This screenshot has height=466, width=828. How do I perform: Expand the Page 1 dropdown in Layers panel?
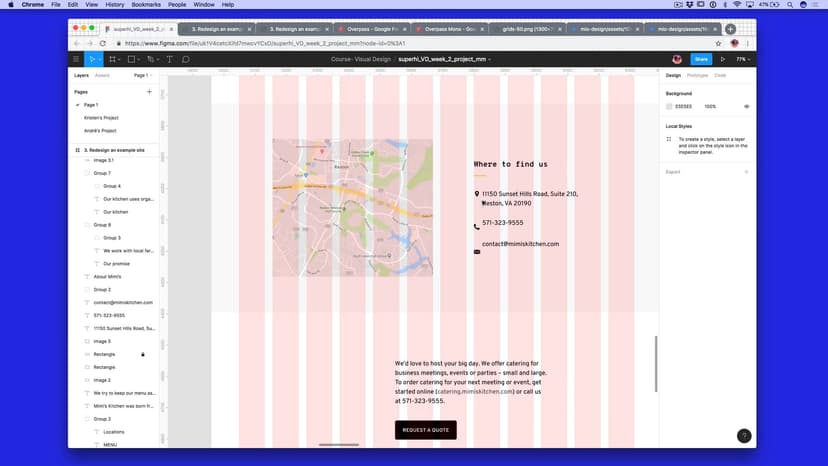coord(142,75)
